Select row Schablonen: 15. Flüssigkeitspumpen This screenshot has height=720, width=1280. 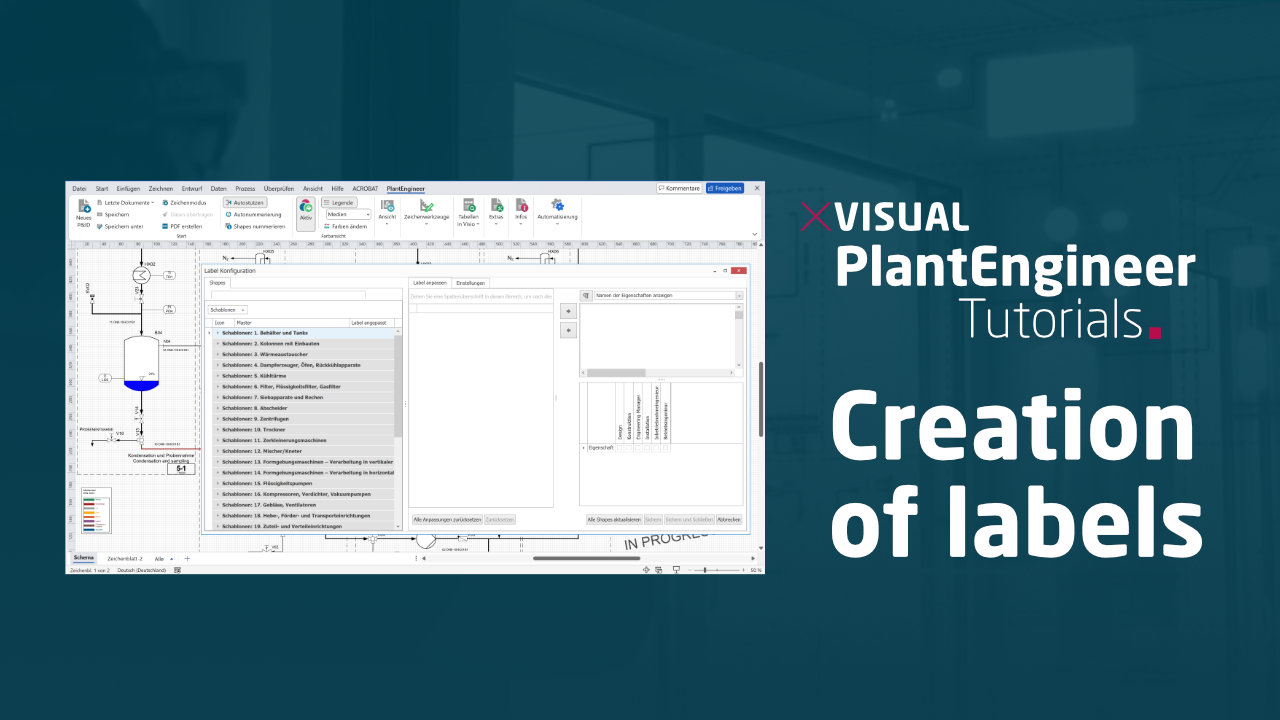304,483
